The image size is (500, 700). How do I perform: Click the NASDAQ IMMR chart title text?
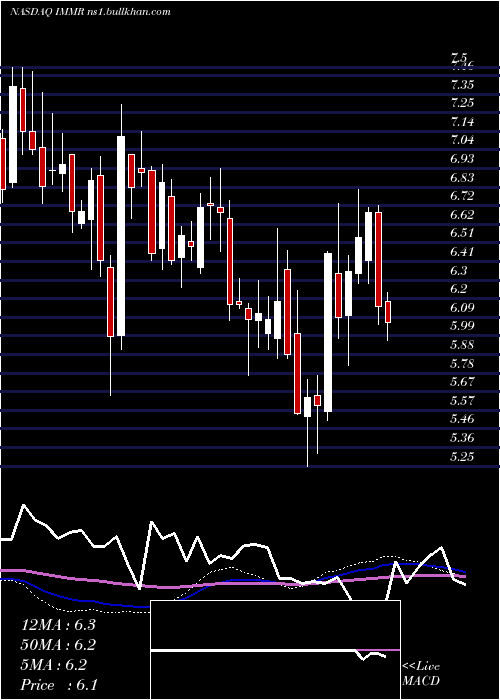pyautogui.click(x=90, y=12)
